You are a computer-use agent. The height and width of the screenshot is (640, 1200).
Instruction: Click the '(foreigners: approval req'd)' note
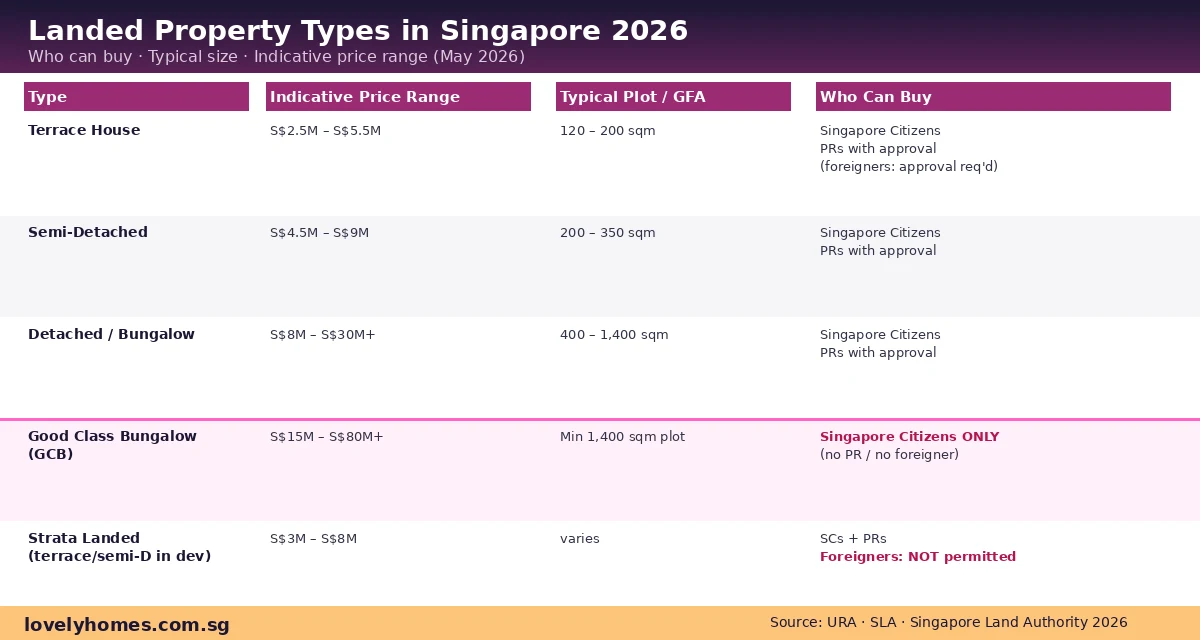(909, 167)
